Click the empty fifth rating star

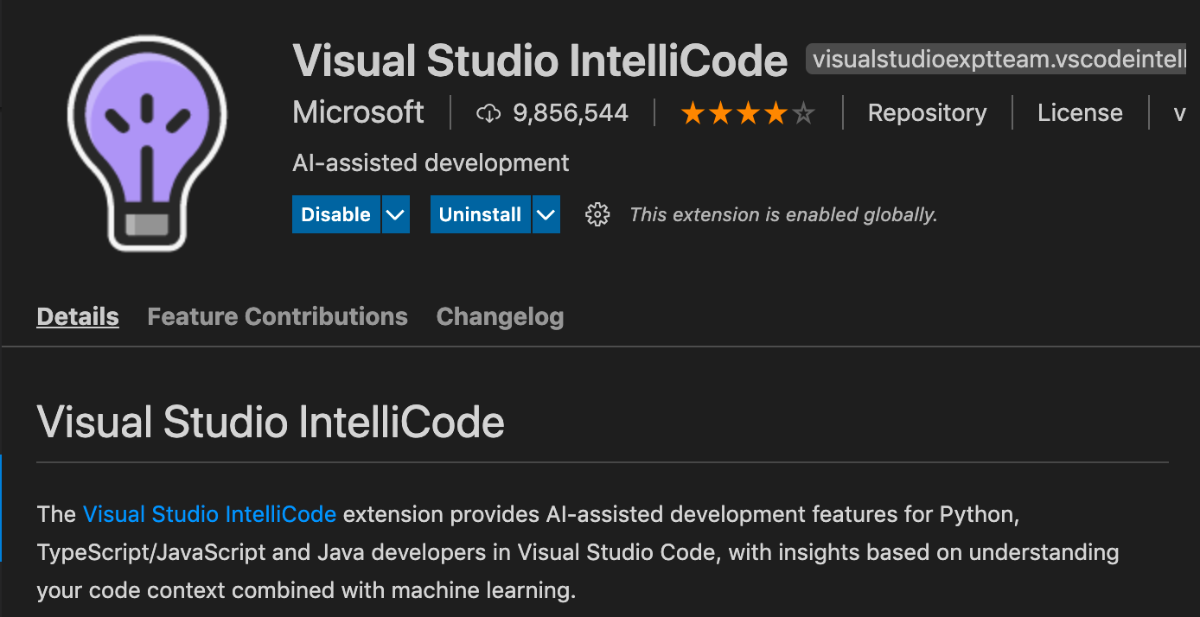(x=803, y=113)
